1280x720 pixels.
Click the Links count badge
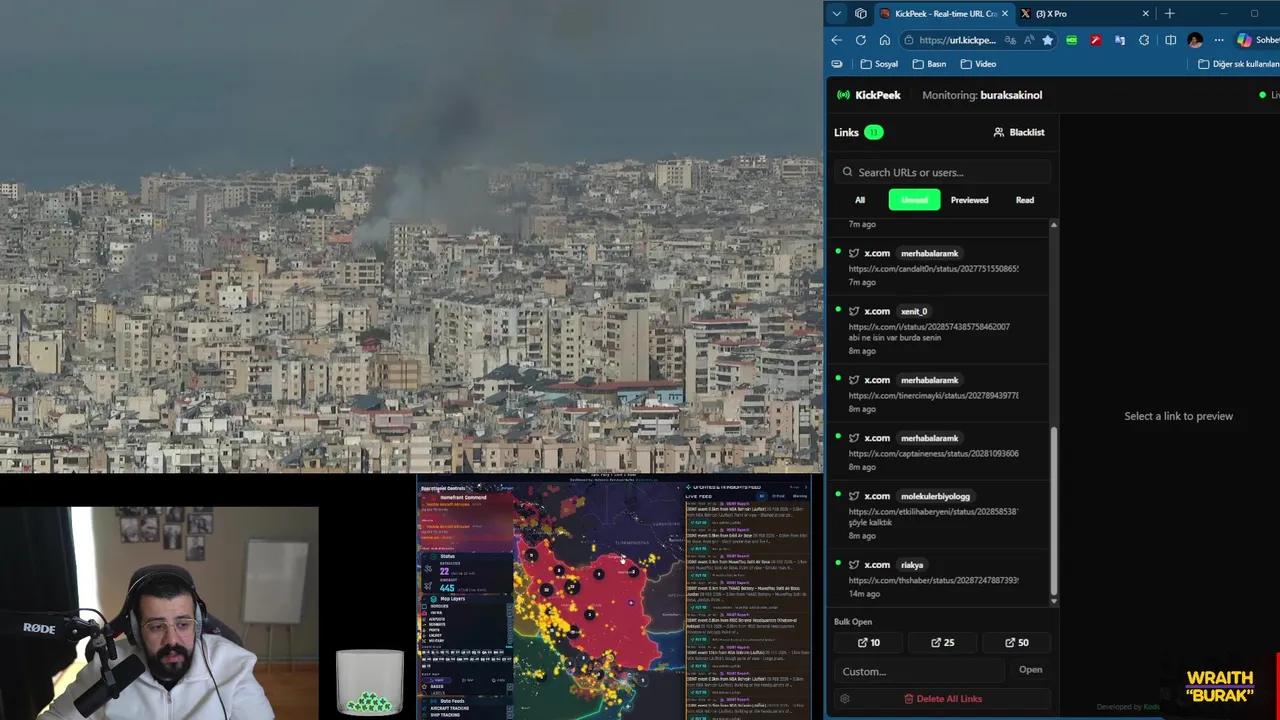873,132
